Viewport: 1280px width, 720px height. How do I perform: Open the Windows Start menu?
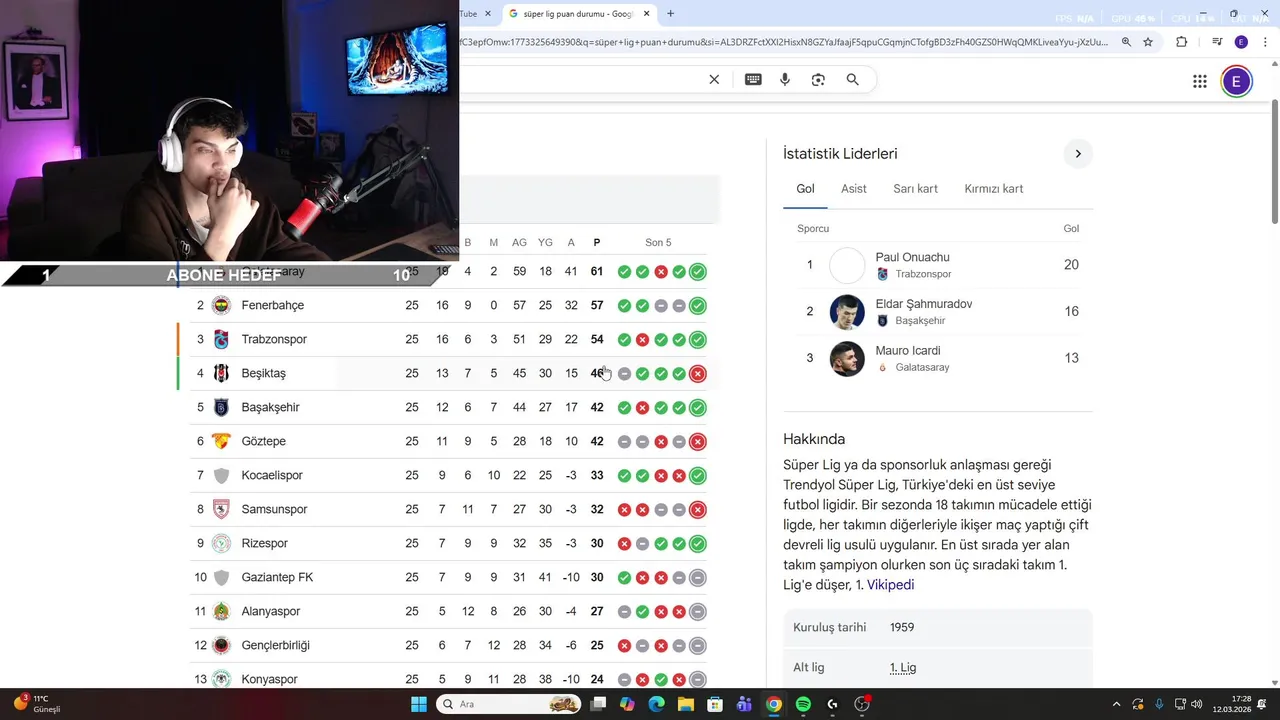coord(418,704)
